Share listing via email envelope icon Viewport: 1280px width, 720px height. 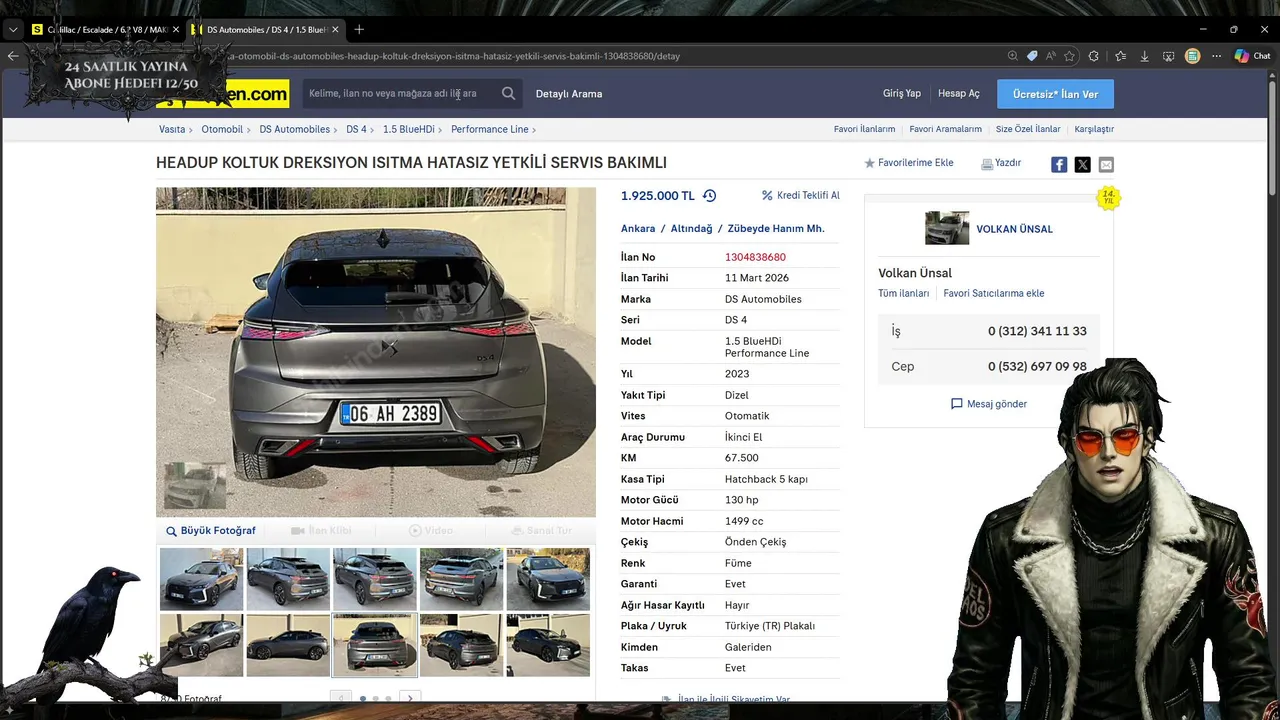(1106, 165)
